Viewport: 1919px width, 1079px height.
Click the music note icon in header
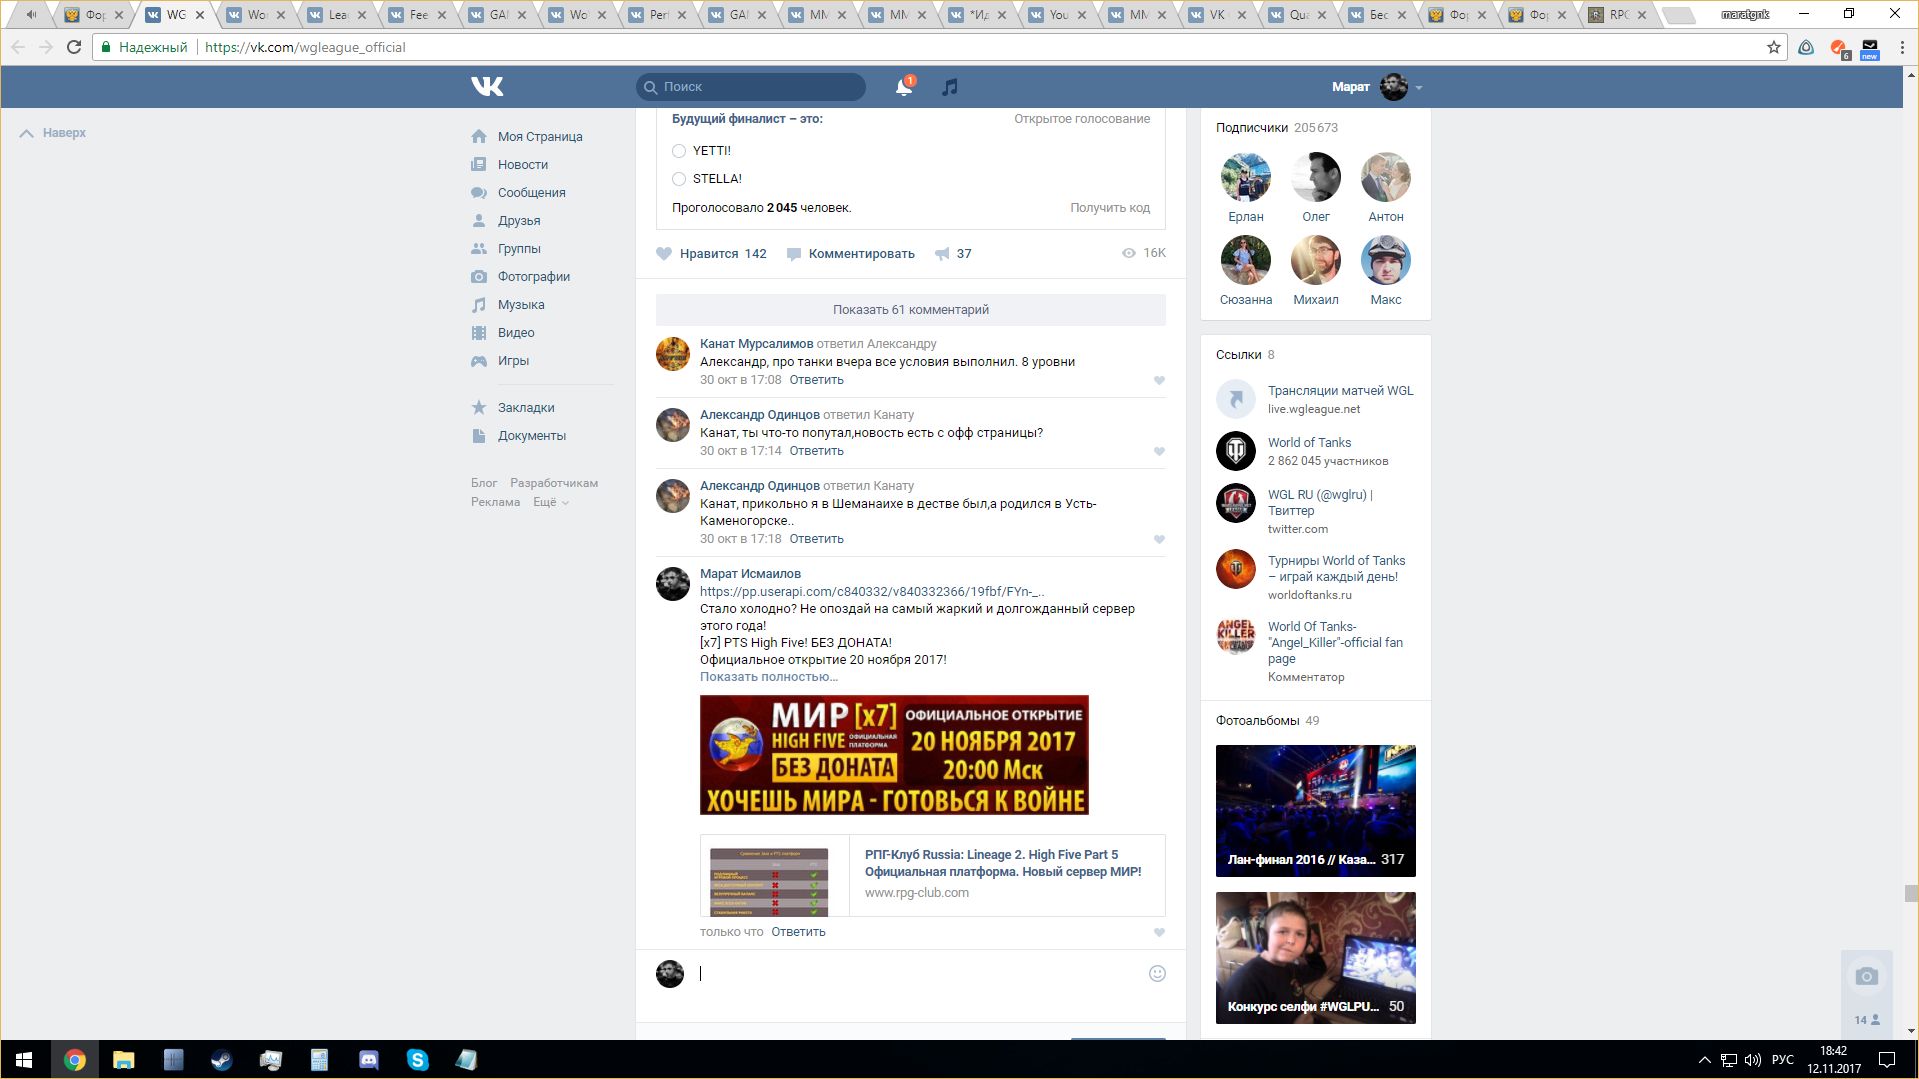coord(950,87)
